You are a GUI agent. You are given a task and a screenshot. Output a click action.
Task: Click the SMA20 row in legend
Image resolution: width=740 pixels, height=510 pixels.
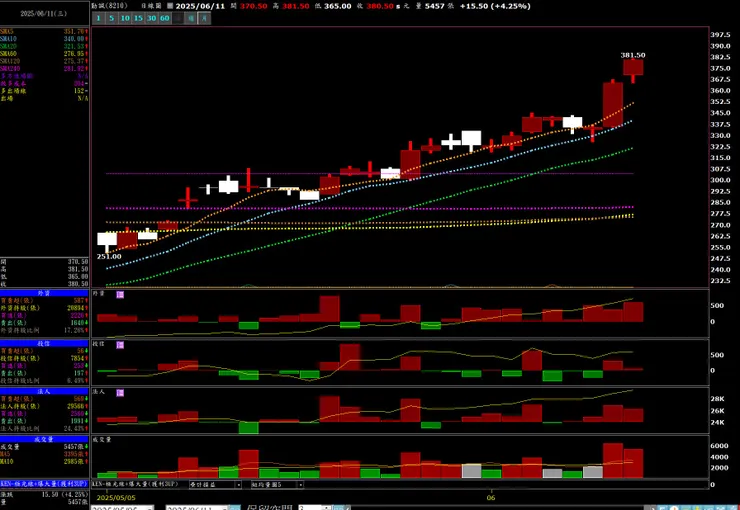pos(44,46)
